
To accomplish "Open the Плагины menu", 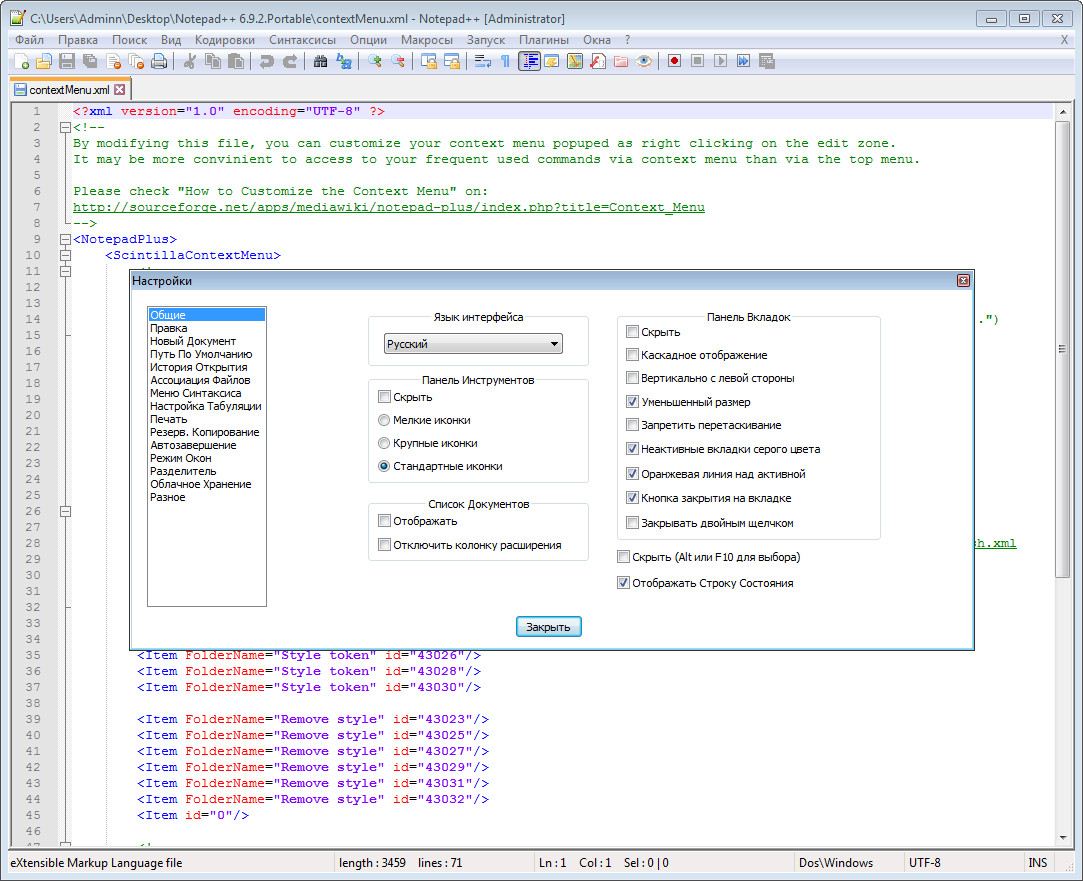I will [544, 40].
